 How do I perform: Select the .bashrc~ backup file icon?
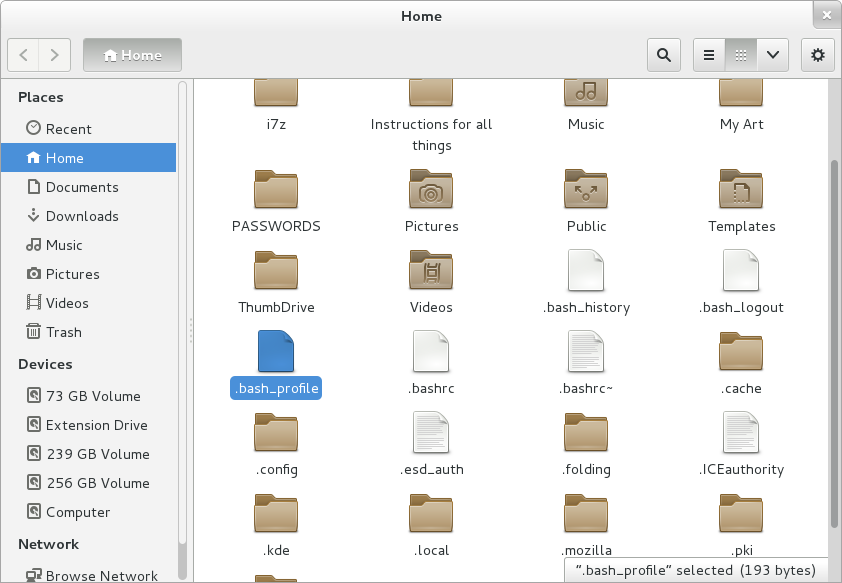click(586, 351)
